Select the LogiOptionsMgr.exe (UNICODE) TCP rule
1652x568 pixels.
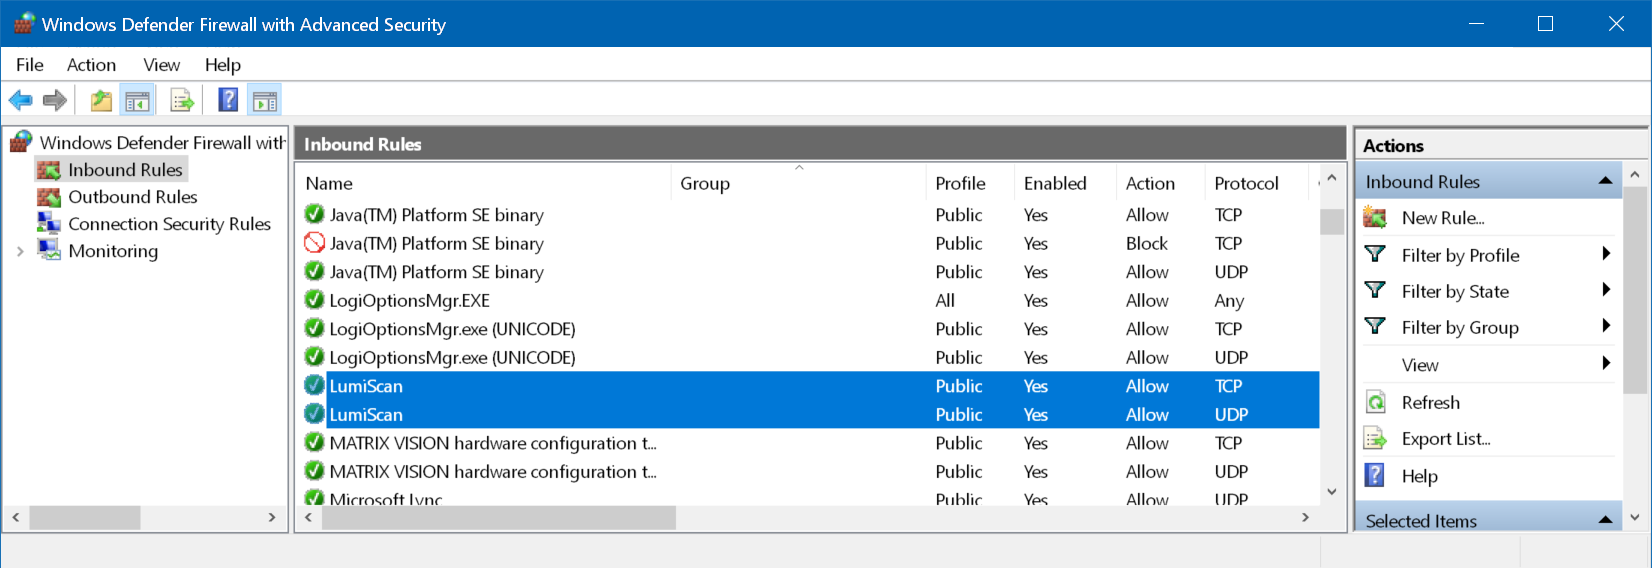click(x=809, y=329)
